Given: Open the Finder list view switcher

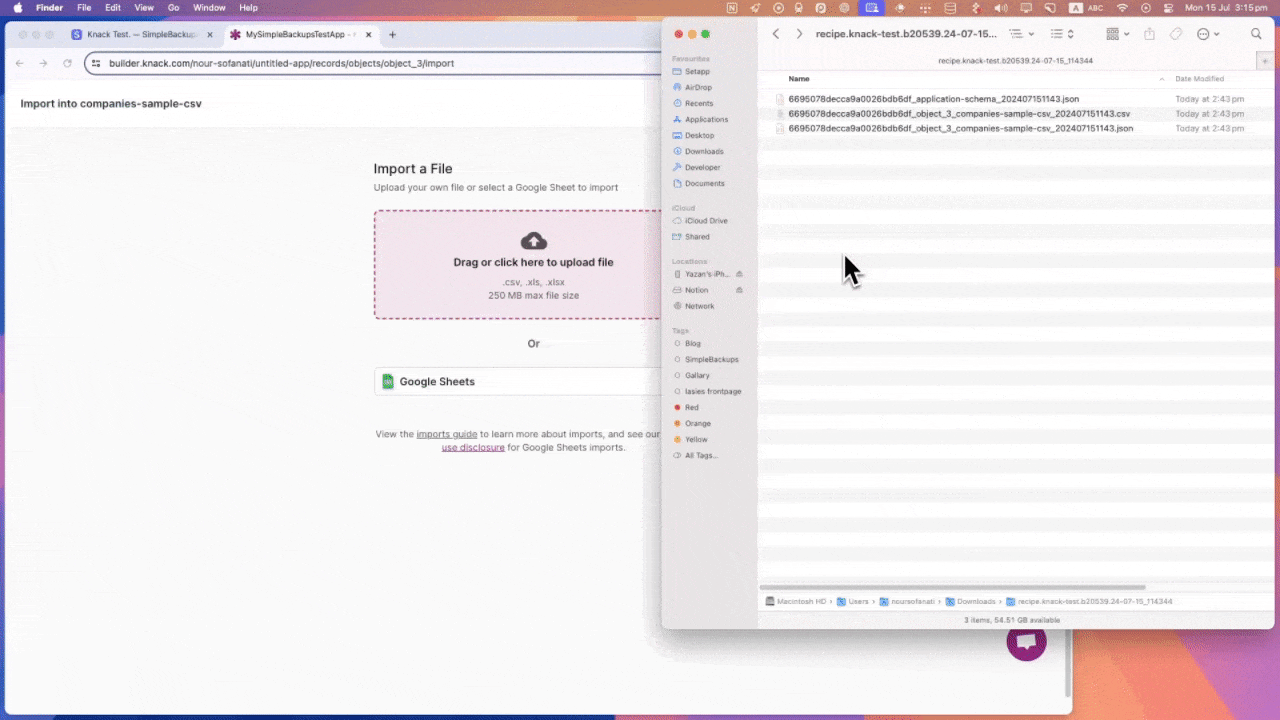Looking at the screenshot, I should click(x=1021, y=34).
